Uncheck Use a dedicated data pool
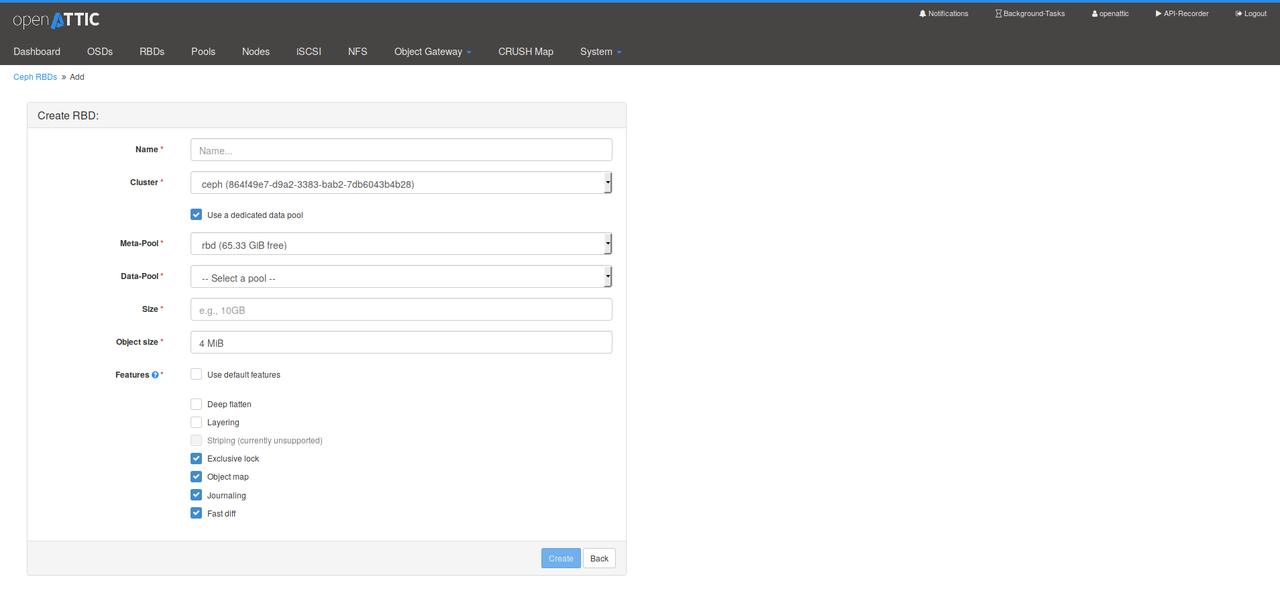The image size is (1280, 589). point(196,214)
